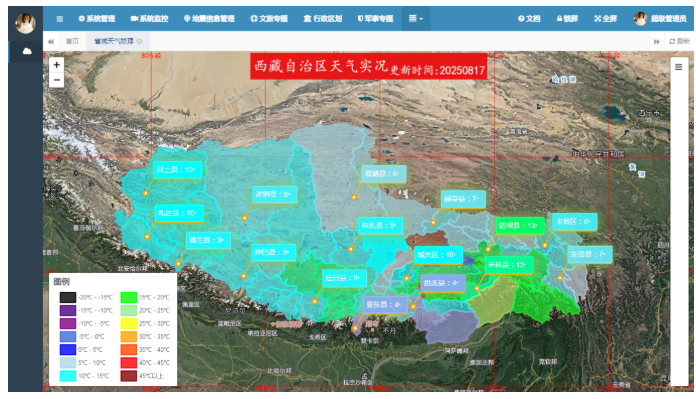The width and height of the screenshot is (696, 399).
Task: Click the 锁屏 lock screen button
Action: point(567,19)
